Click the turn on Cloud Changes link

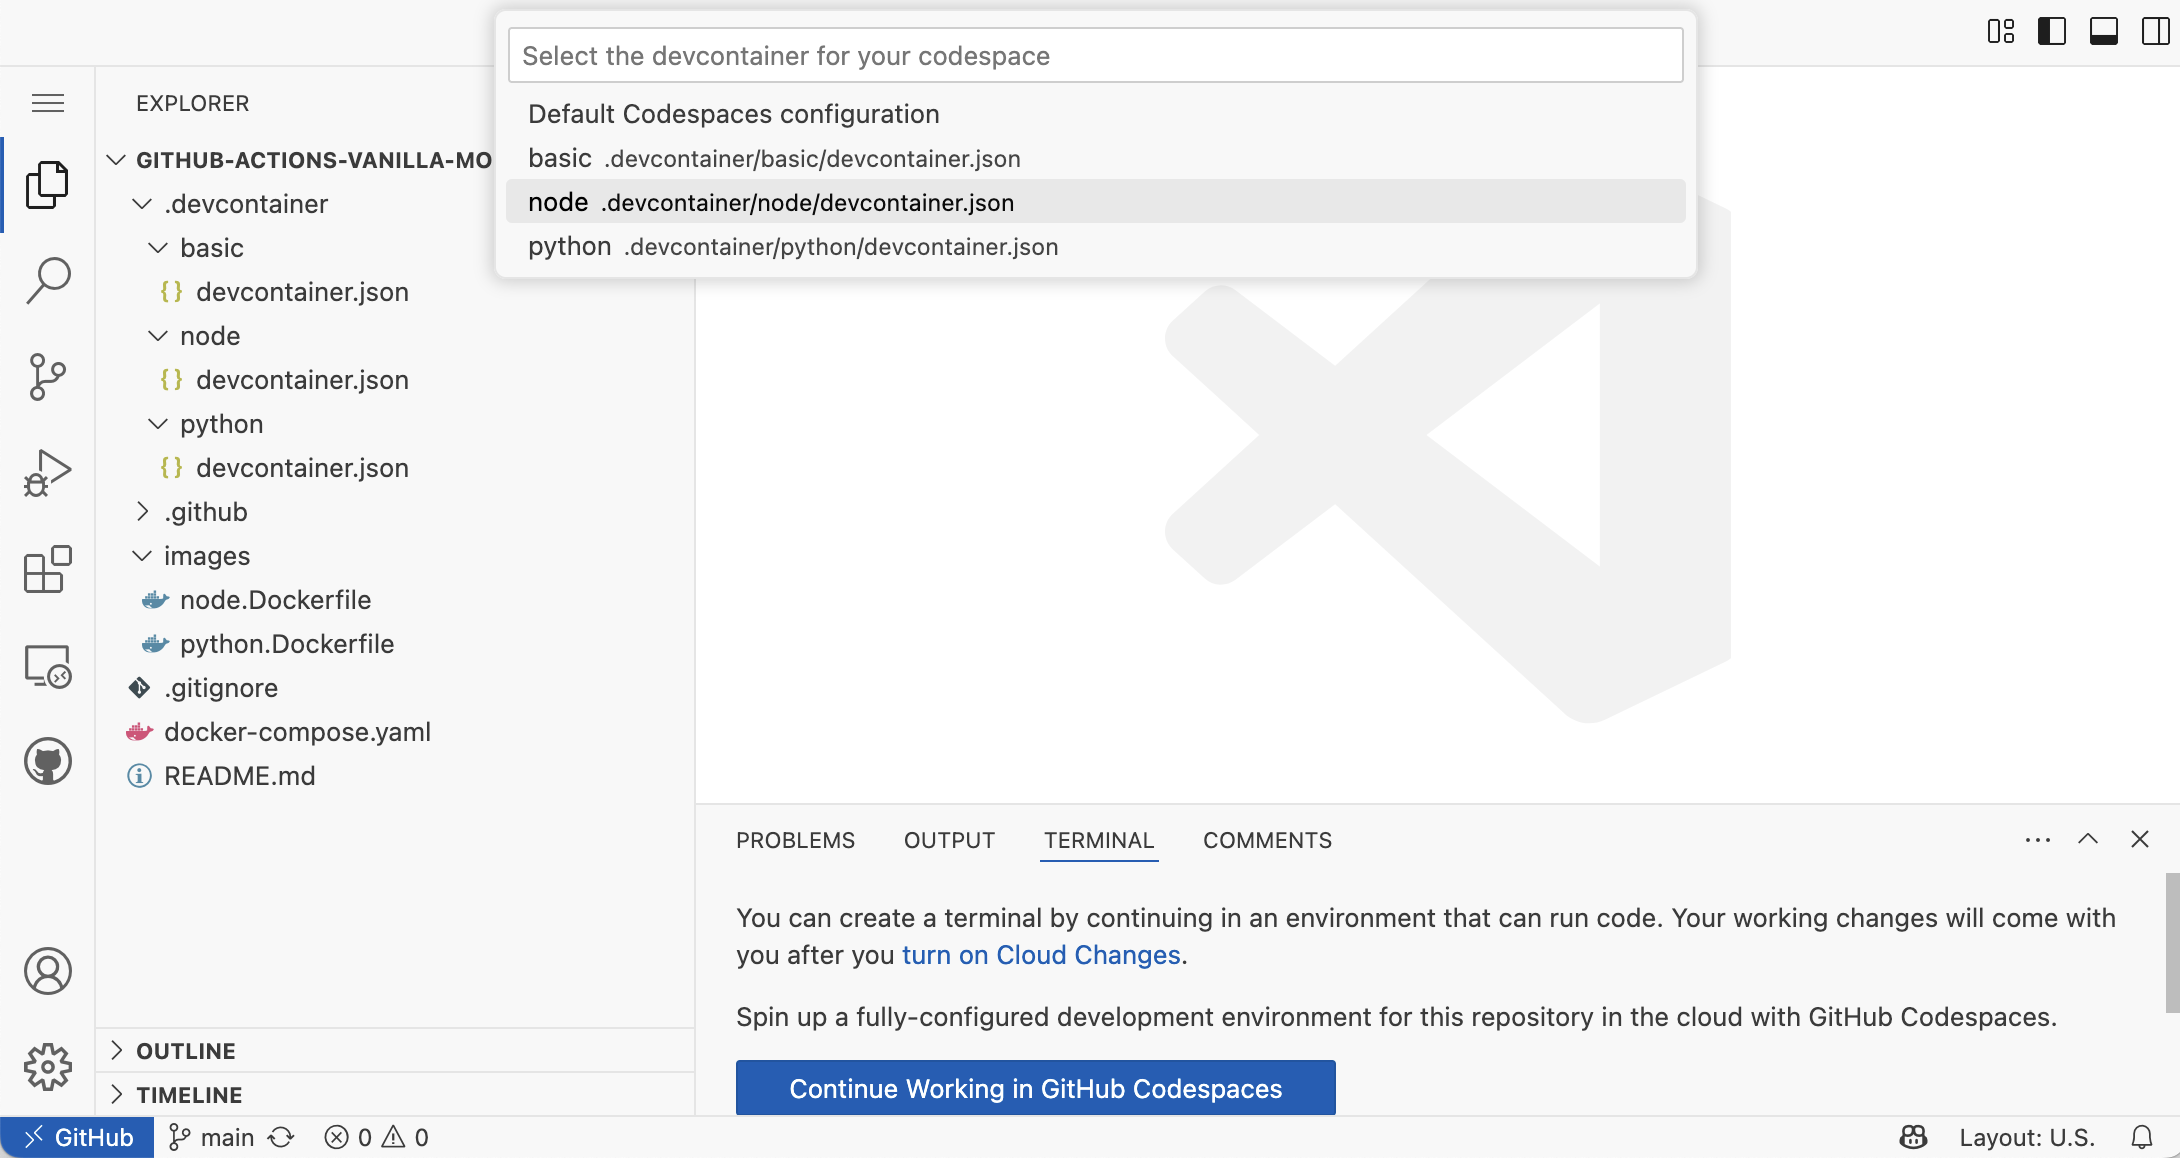tap(1040, 955)
